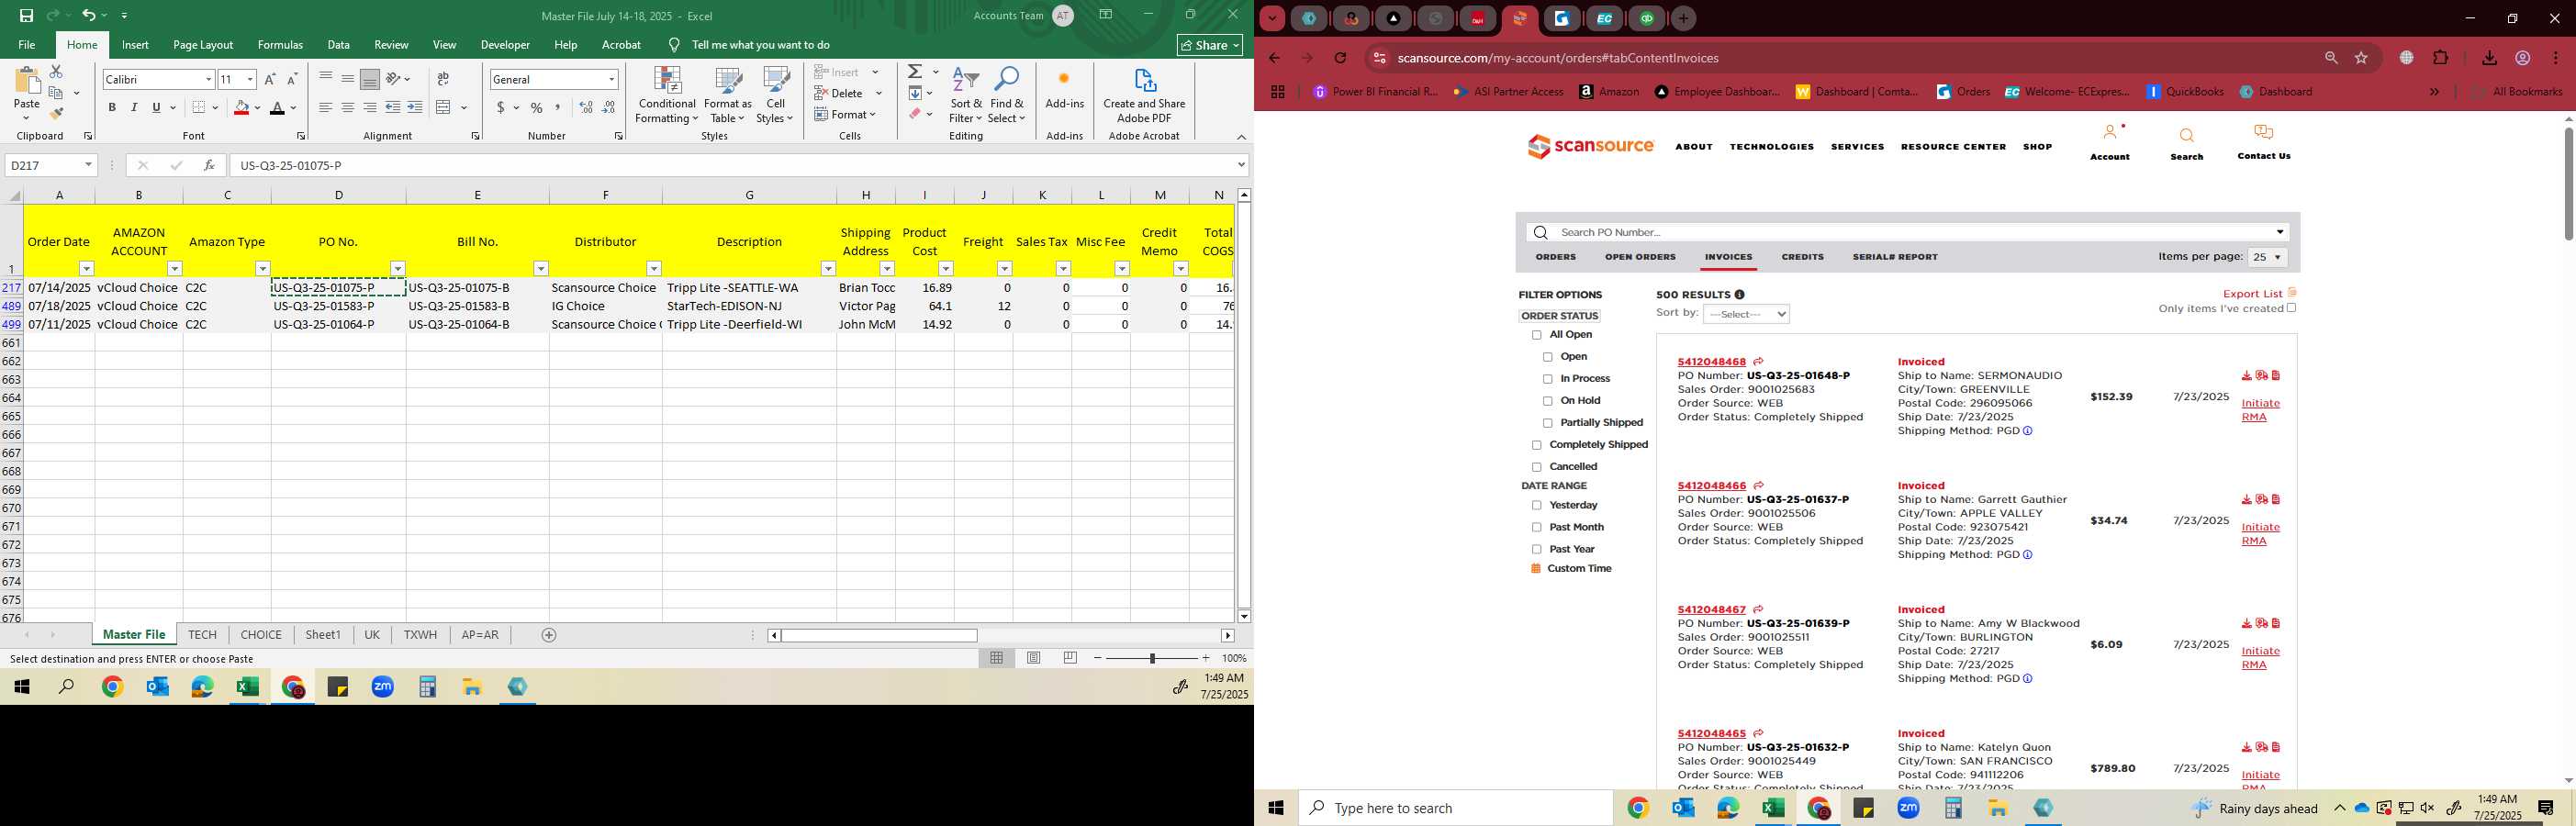
Task: Reload the ScanSource page in Chrome
Action: click(x=1340, y=58)
